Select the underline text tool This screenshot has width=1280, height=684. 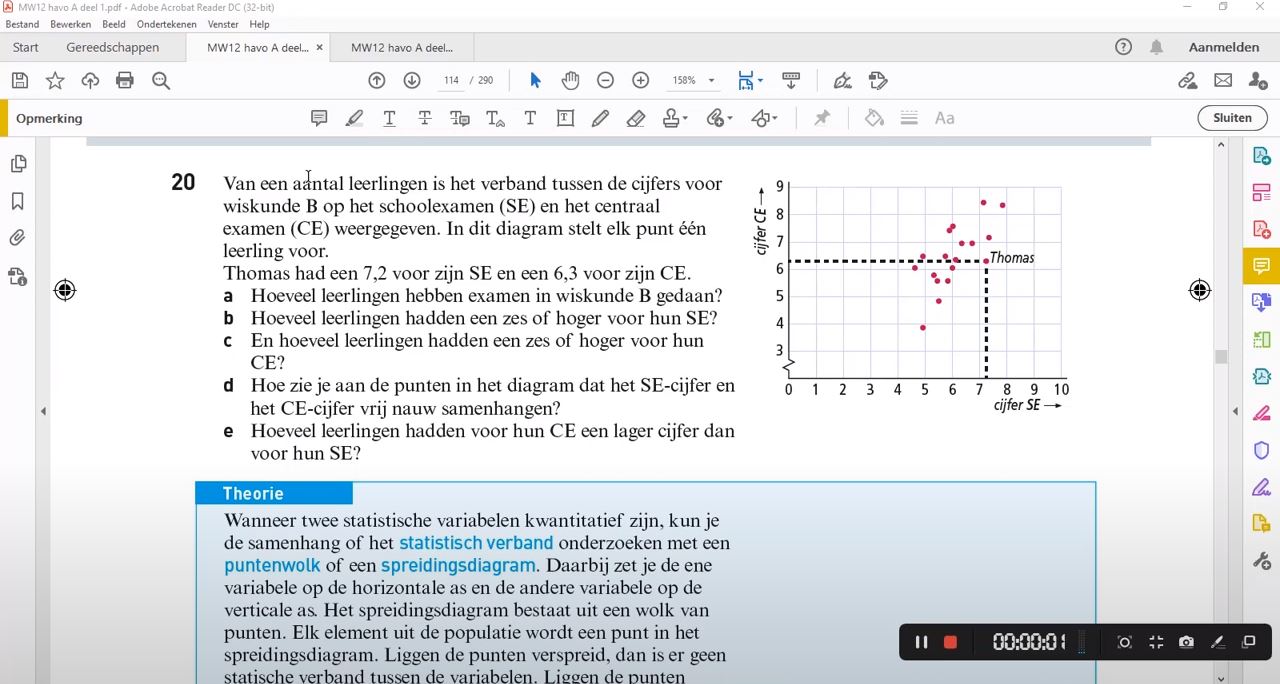click(x=389, y=118)
